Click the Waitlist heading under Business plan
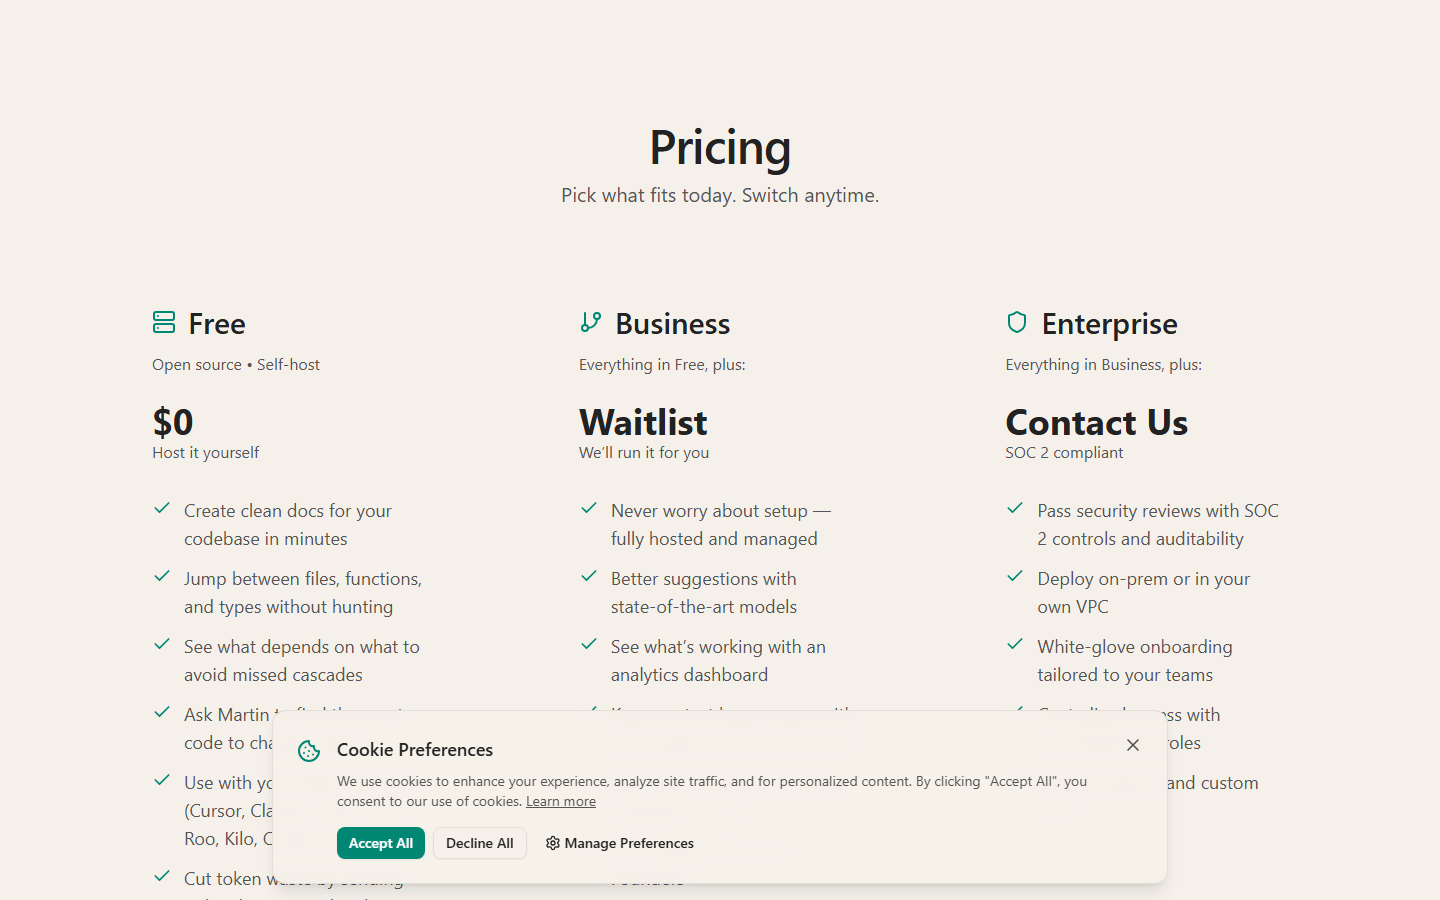This screenshot has width=1440, height=900. click(643, 422)
